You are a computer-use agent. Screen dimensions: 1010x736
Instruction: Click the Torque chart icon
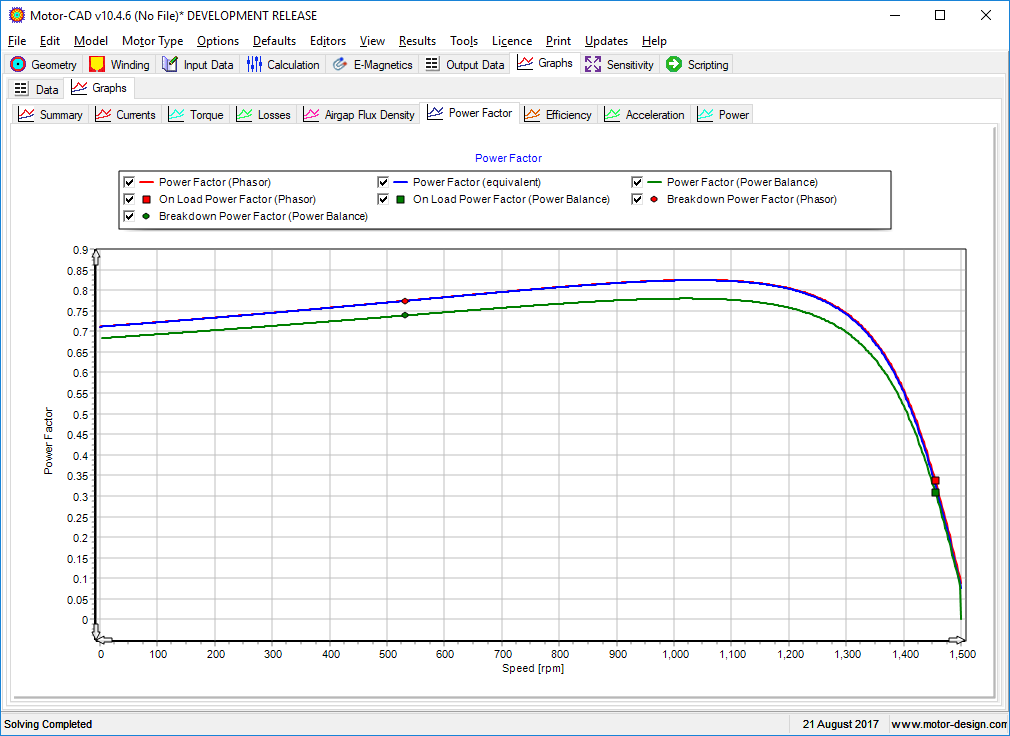pos(176,115)
